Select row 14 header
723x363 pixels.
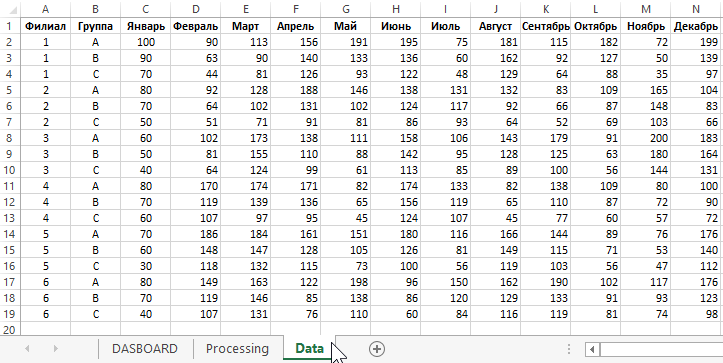tap(10, 234)
